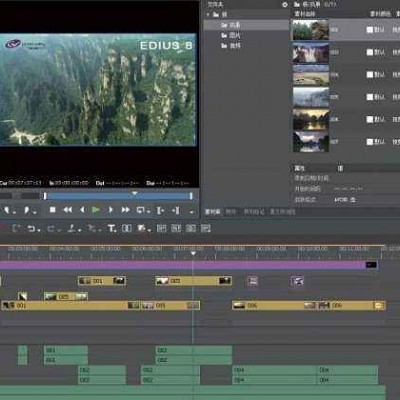This screenshot has height=400, width=400.
Task: Click the icon between Redo and the Title tool
Action: [72, 228]
